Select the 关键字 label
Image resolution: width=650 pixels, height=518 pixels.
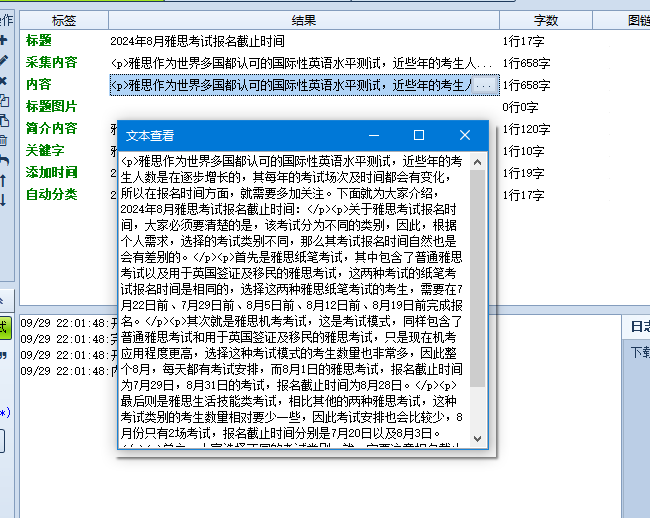[x=45, y=150]
